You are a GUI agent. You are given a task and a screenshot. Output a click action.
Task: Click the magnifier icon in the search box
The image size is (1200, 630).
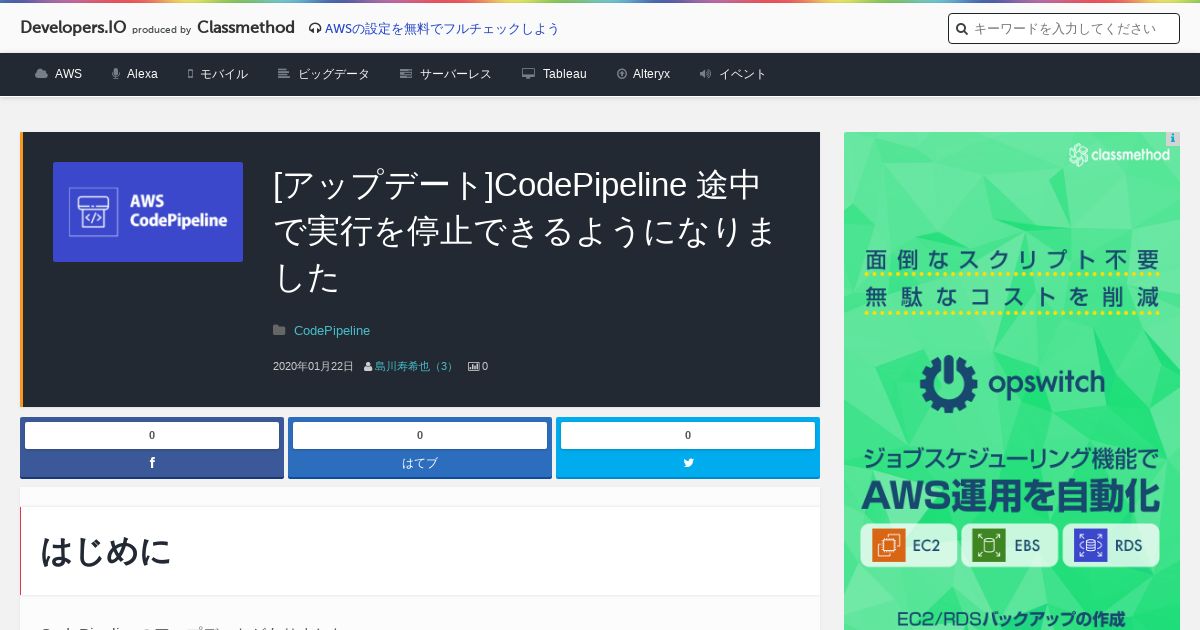pyautogui.click(x=962, y=29)
